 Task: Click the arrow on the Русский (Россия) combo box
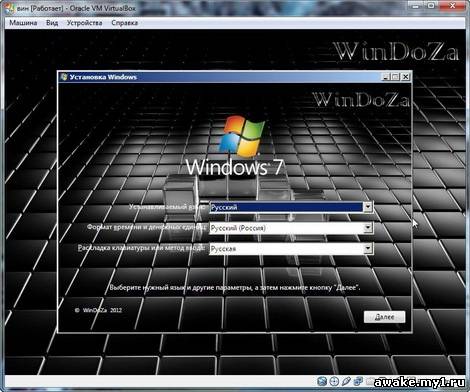click(x=368, y=228)
